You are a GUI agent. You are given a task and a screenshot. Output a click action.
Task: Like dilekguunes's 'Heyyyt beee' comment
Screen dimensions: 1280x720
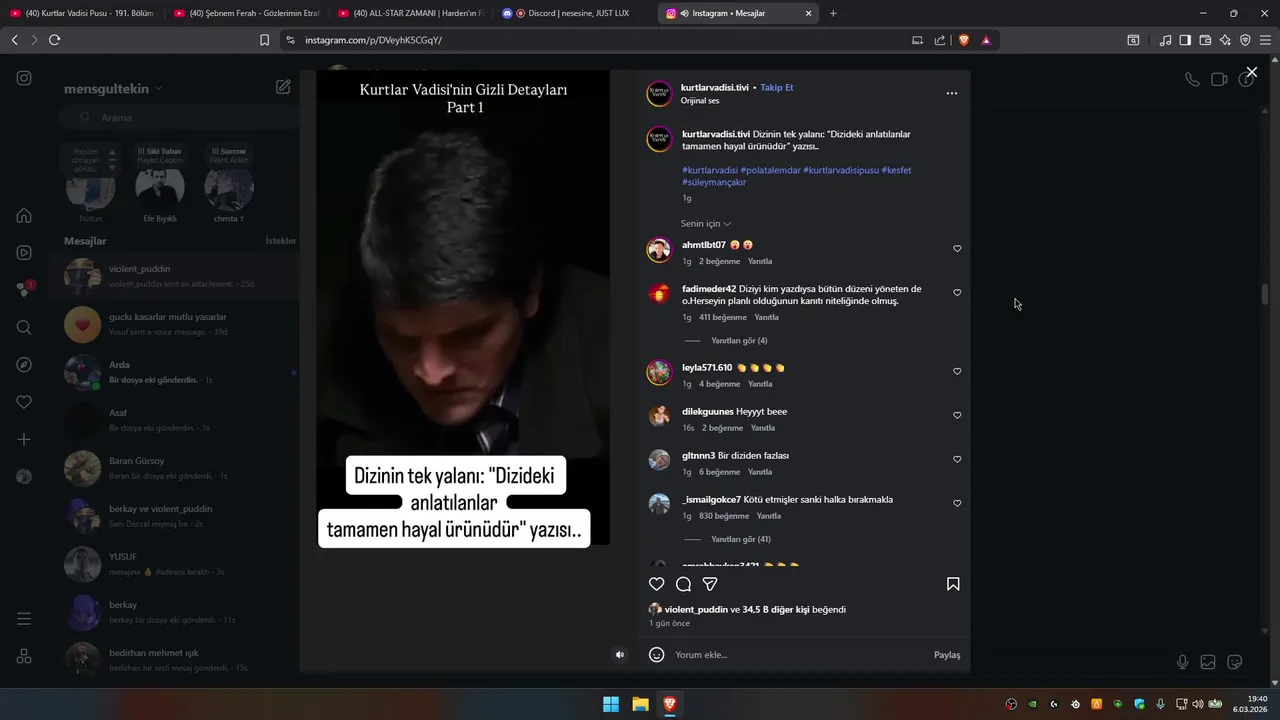point(957,415)
